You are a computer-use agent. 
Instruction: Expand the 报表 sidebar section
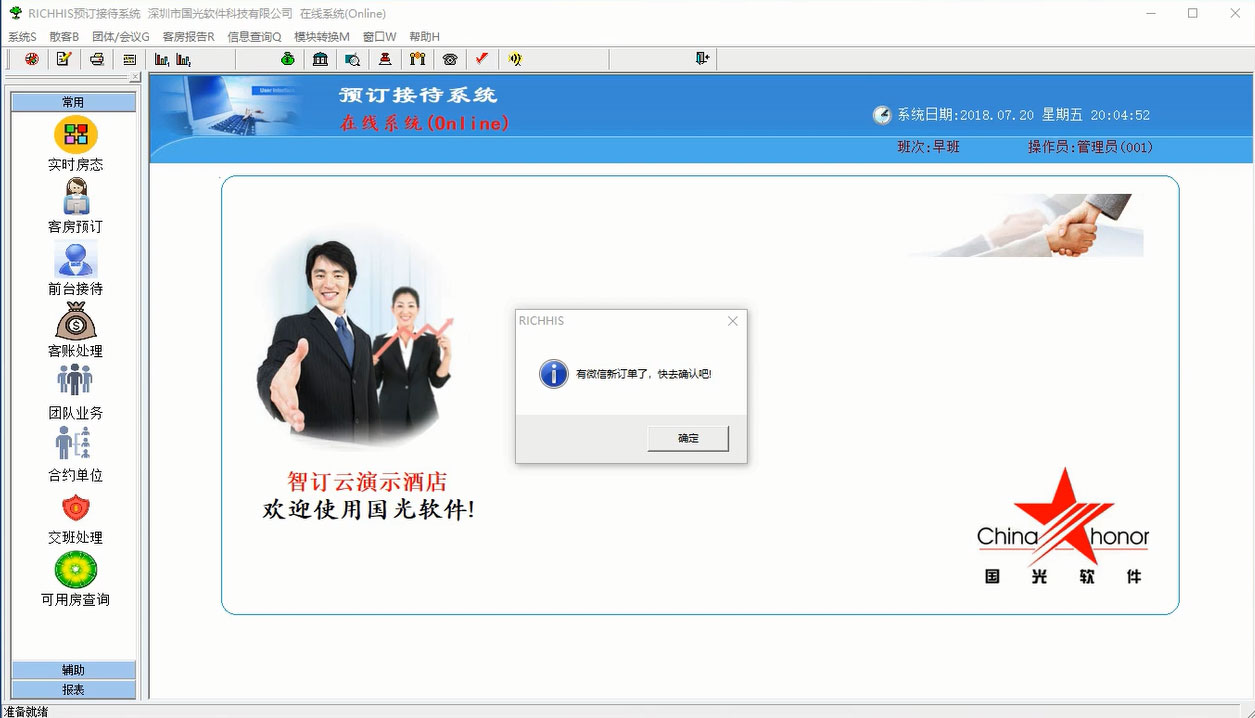pos(73,689)
